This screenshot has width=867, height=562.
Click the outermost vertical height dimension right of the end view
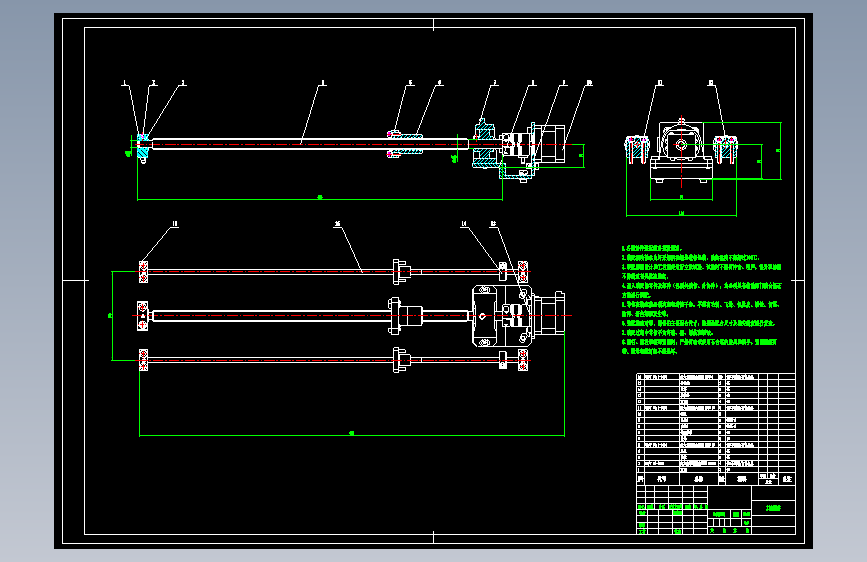(780, 150)
